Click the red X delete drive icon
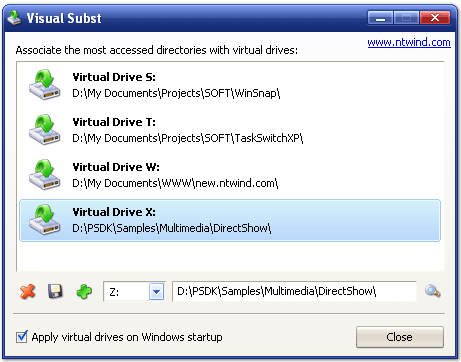This screenshot has height=362, width=461. (x=28, y=292)
